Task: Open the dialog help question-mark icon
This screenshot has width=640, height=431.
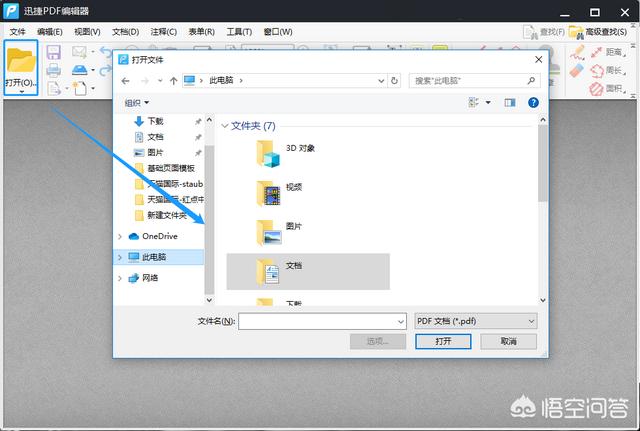Action: click(x=534, y=102)
